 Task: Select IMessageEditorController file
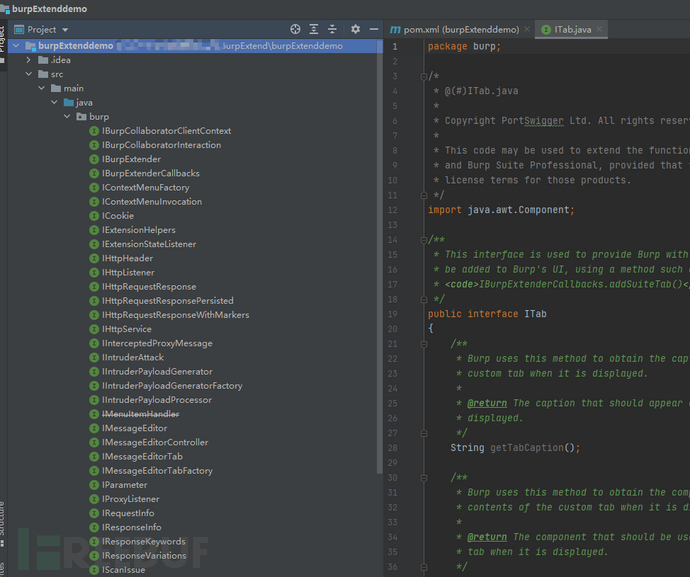coord(155,442)
